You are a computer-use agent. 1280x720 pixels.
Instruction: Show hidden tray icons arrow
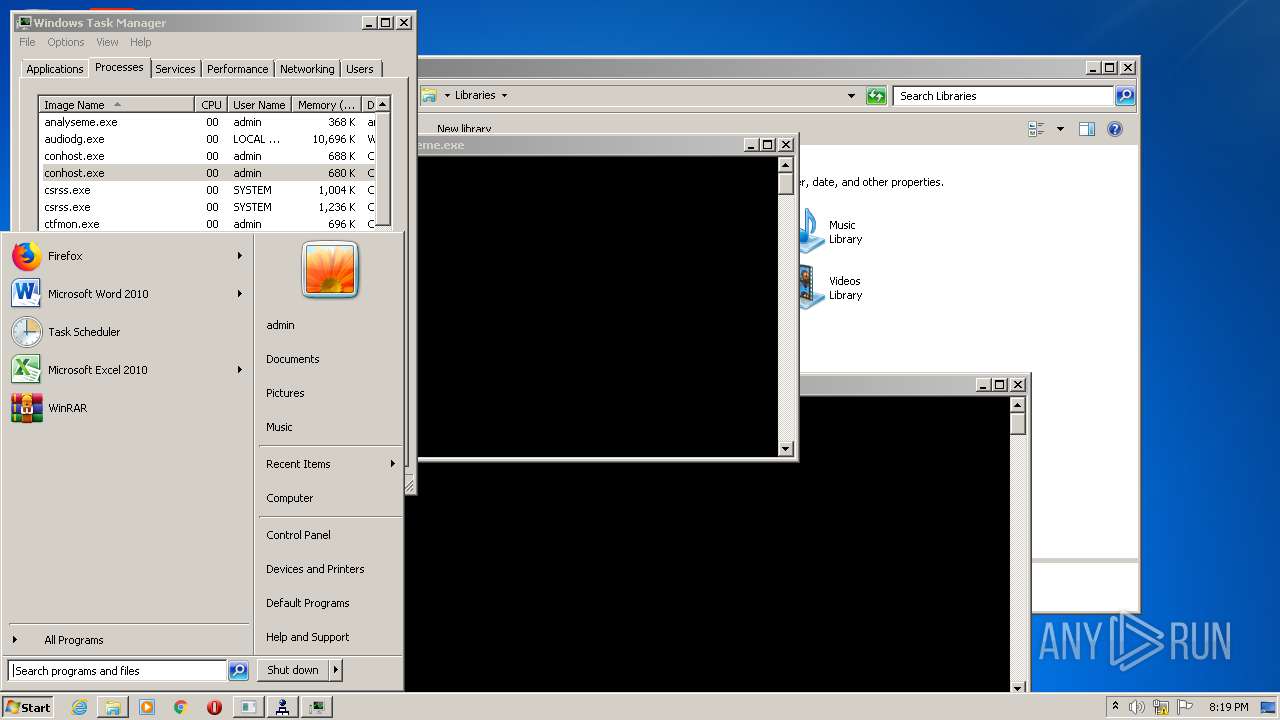pyautogui.click(x=1115, y=707)
